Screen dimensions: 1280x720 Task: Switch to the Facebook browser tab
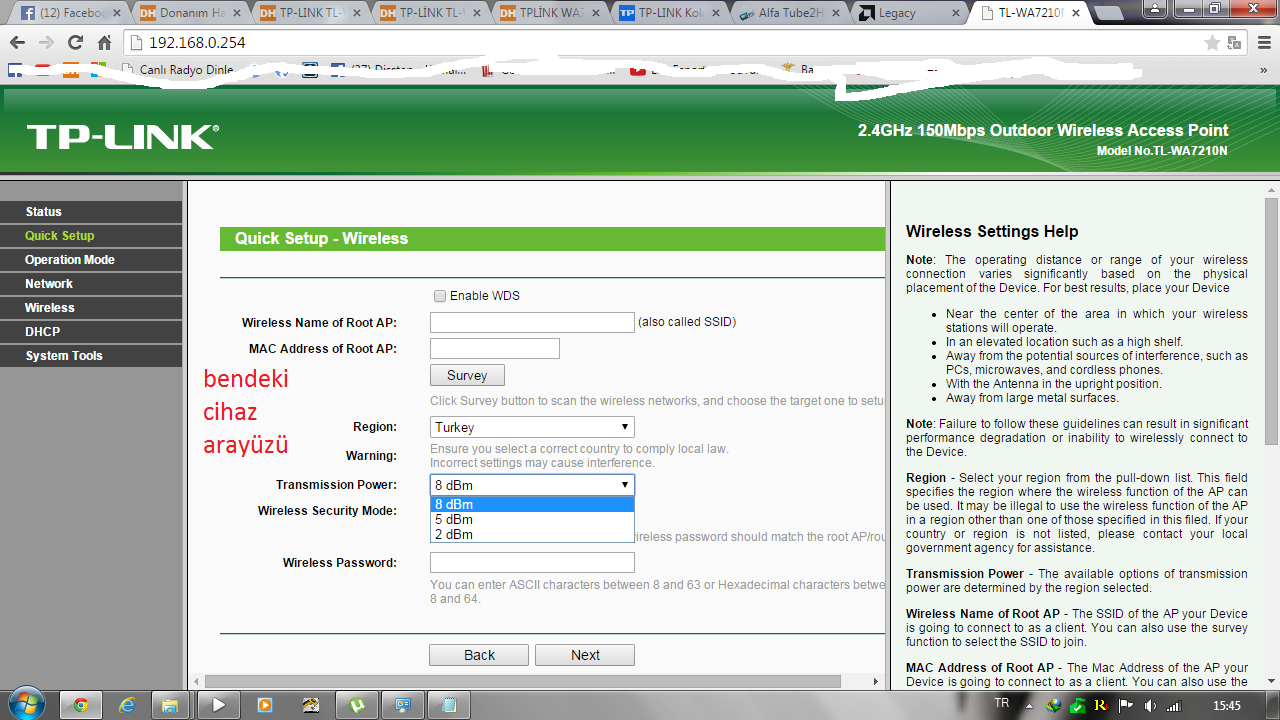pos(70,13)
